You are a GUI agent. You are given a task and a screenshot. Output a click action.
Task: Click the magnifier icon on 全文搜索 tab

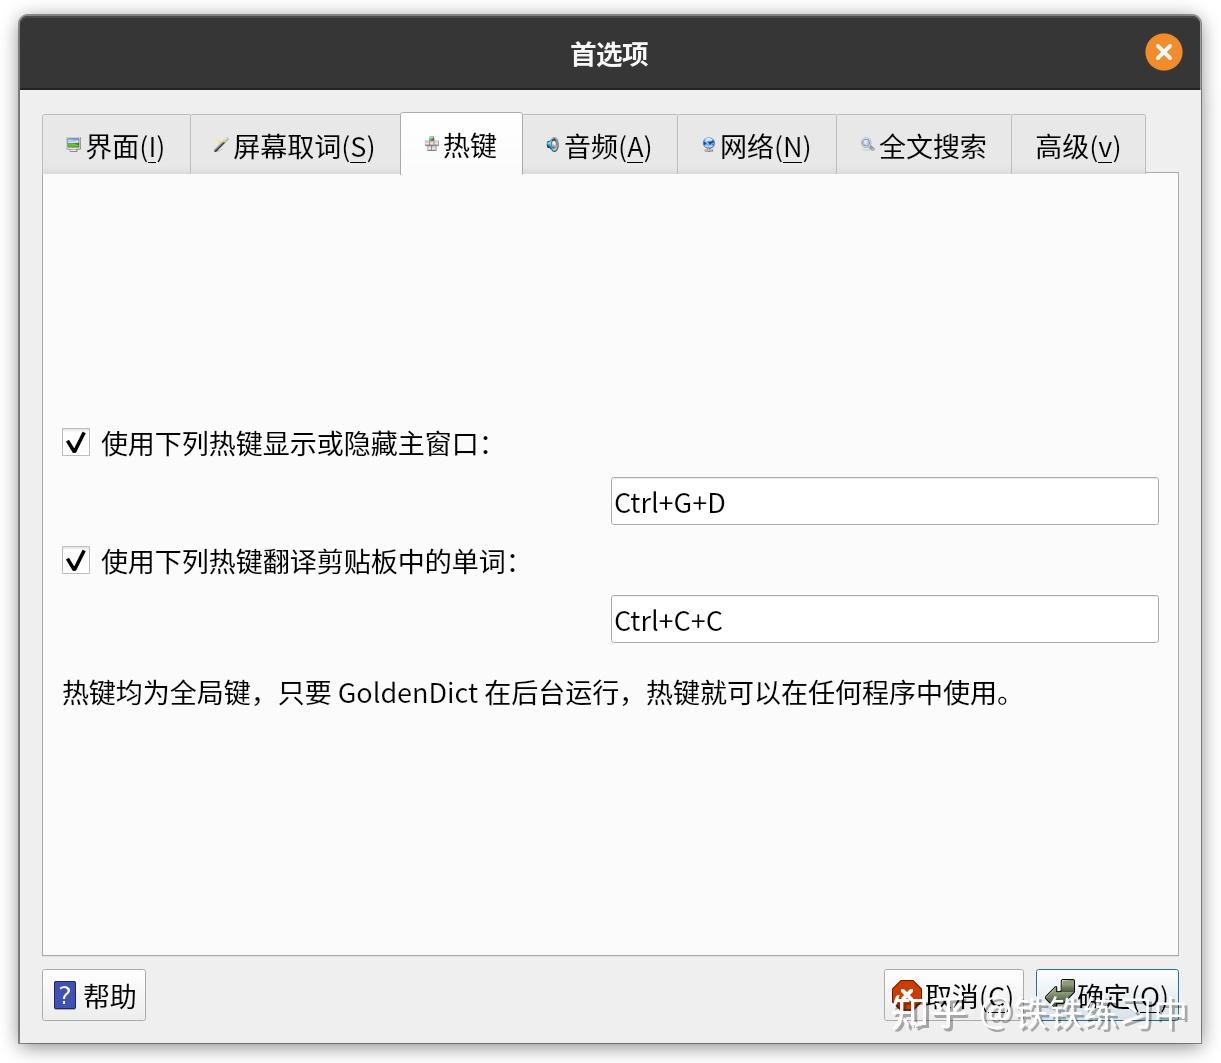tap(867, 145)
